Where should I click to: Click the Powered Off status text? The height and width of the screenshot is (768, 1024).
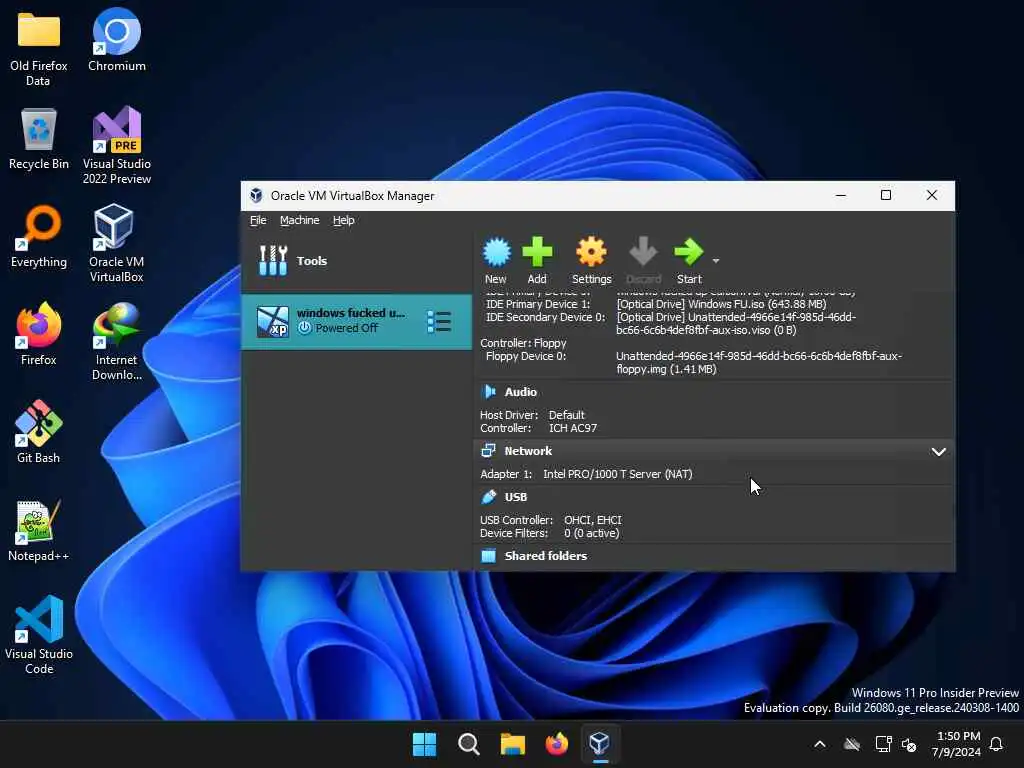point(347,328)
